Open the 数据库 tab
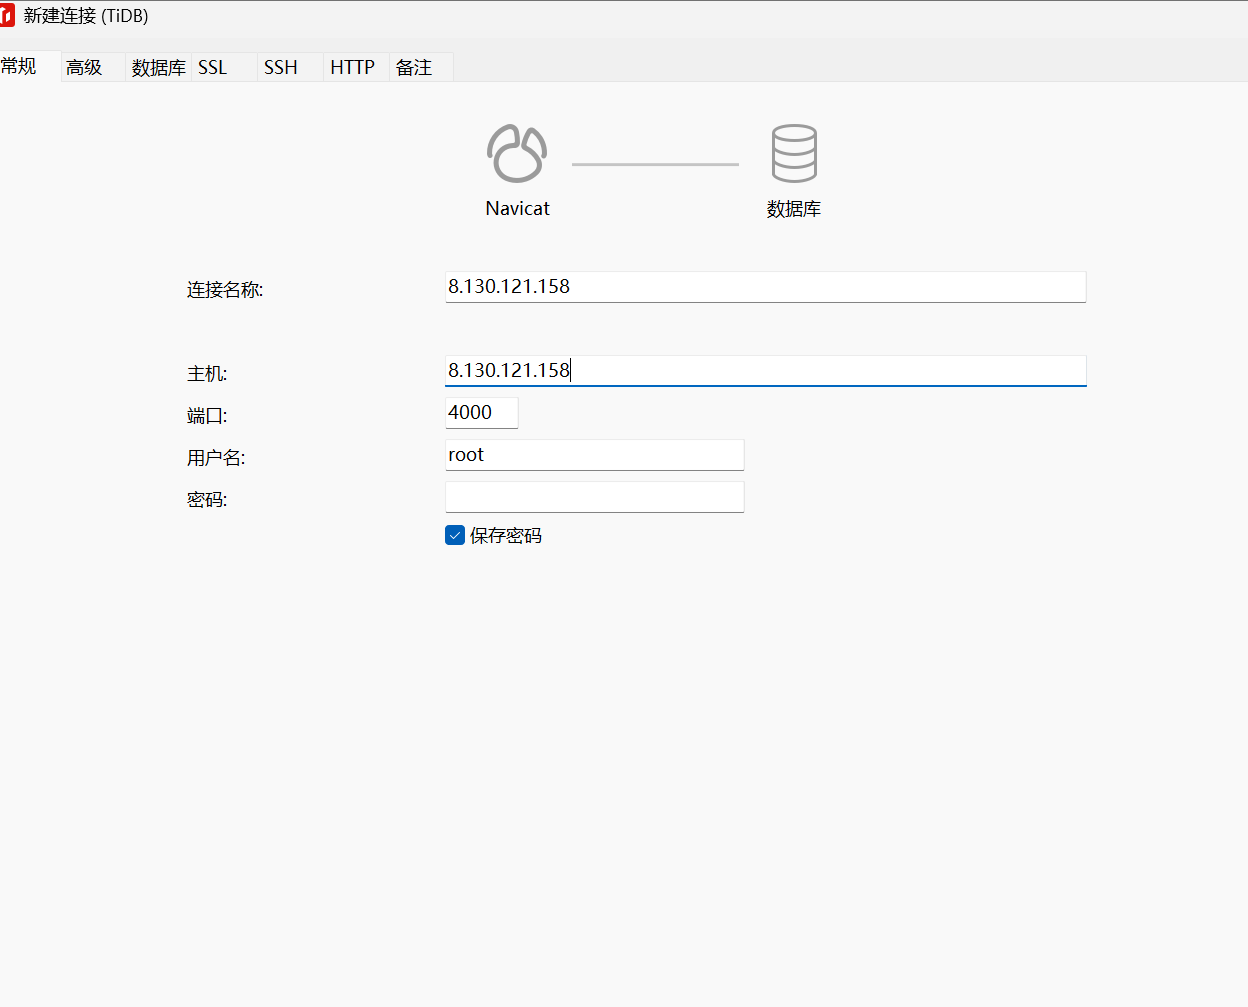 coord(158,67)
